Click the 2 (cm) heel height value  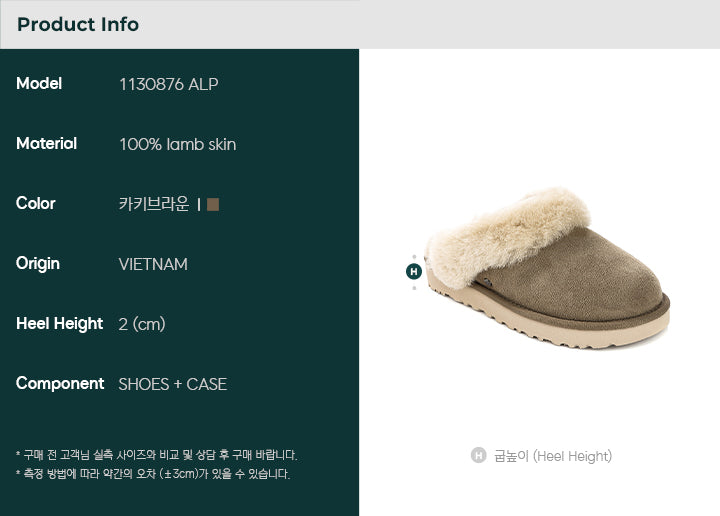coord(142,324)
